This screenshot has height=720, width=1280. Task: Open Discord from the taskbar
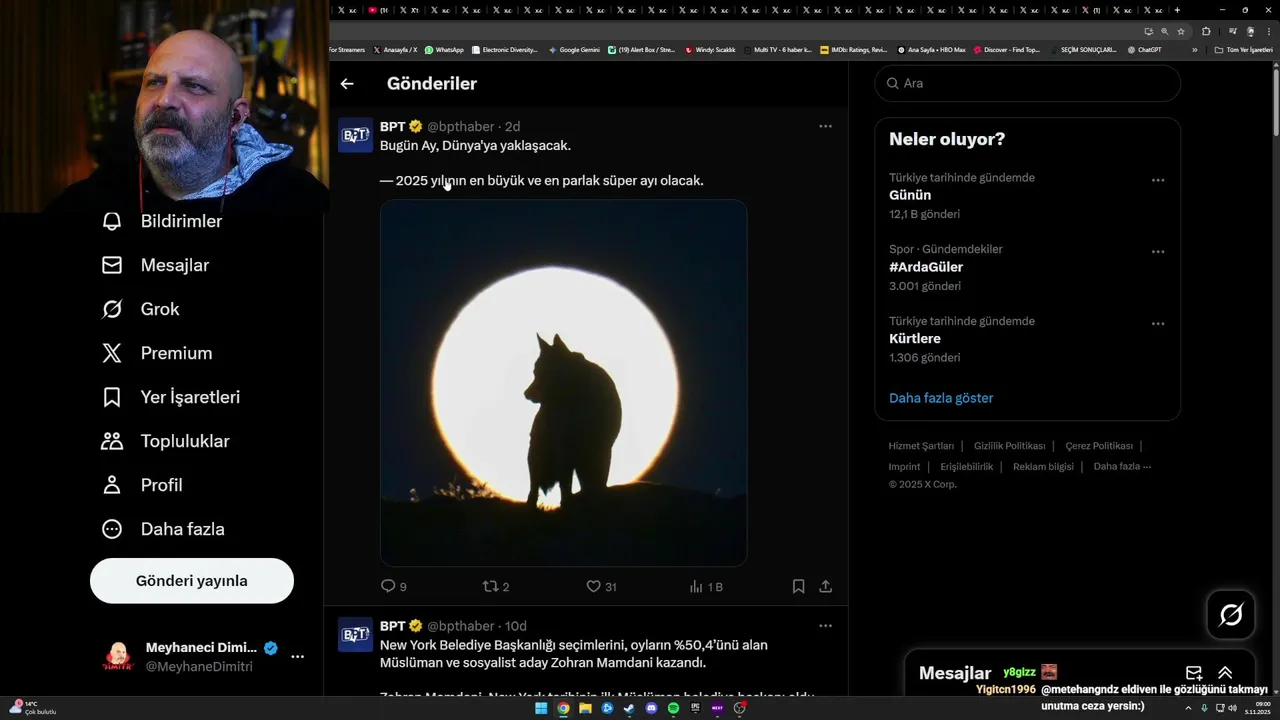click(x=651, y=708)
